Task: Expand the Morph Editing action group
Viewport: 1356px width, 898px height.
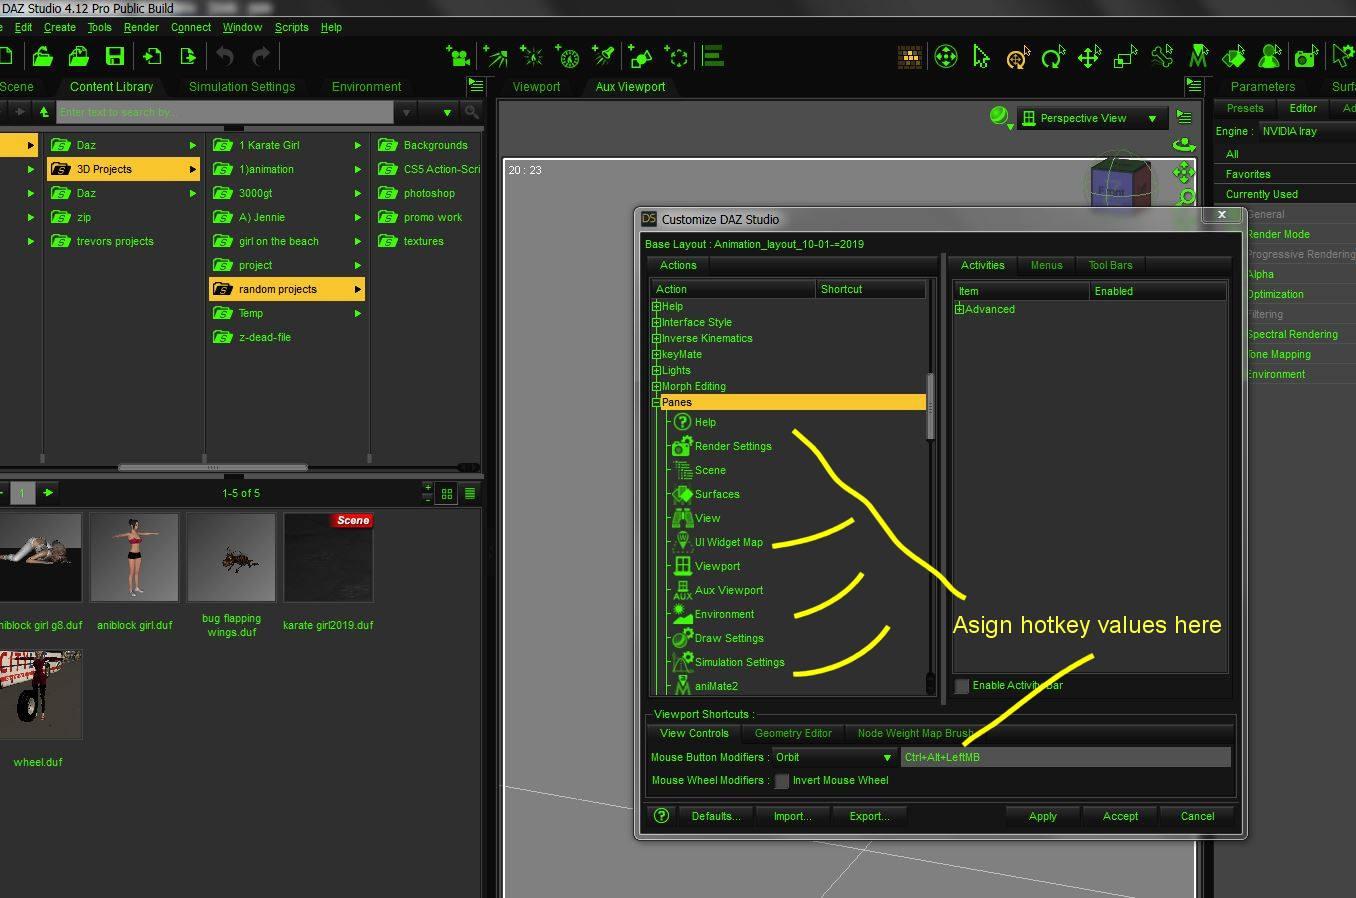Action: tap(656, 386)
